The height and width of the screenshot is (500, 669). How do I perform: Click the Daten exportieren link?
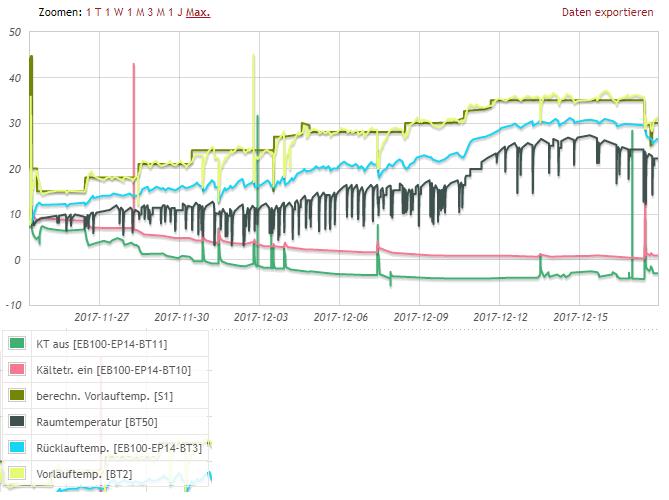click(x=607, y=12)
